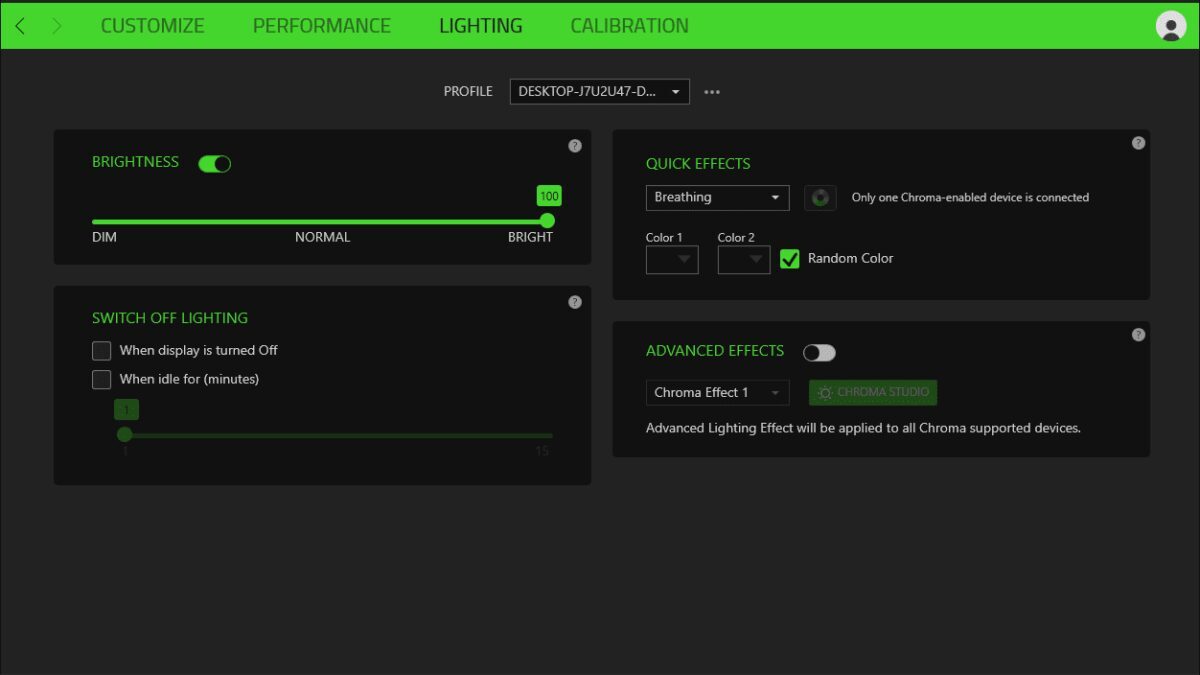Open the Chroma Effect 1 dropdown

717,392
